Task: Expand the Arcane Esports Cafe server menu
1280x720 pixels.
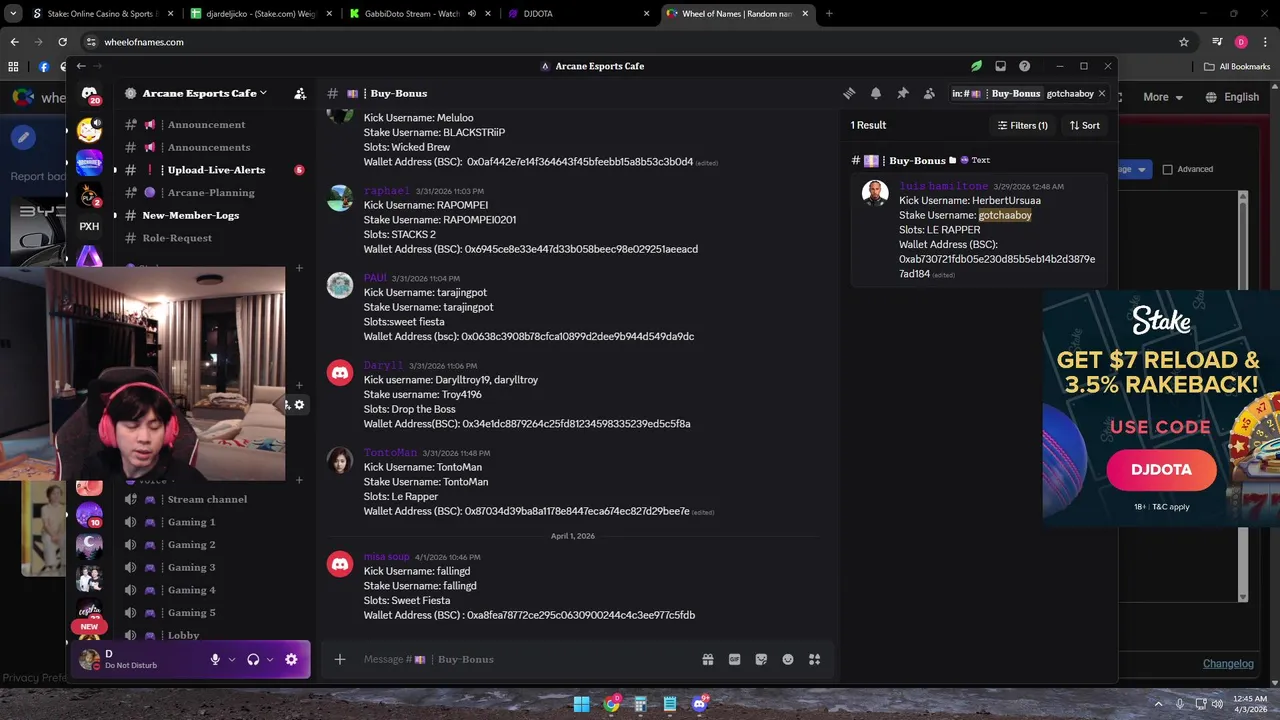Action: pos(205,93)
